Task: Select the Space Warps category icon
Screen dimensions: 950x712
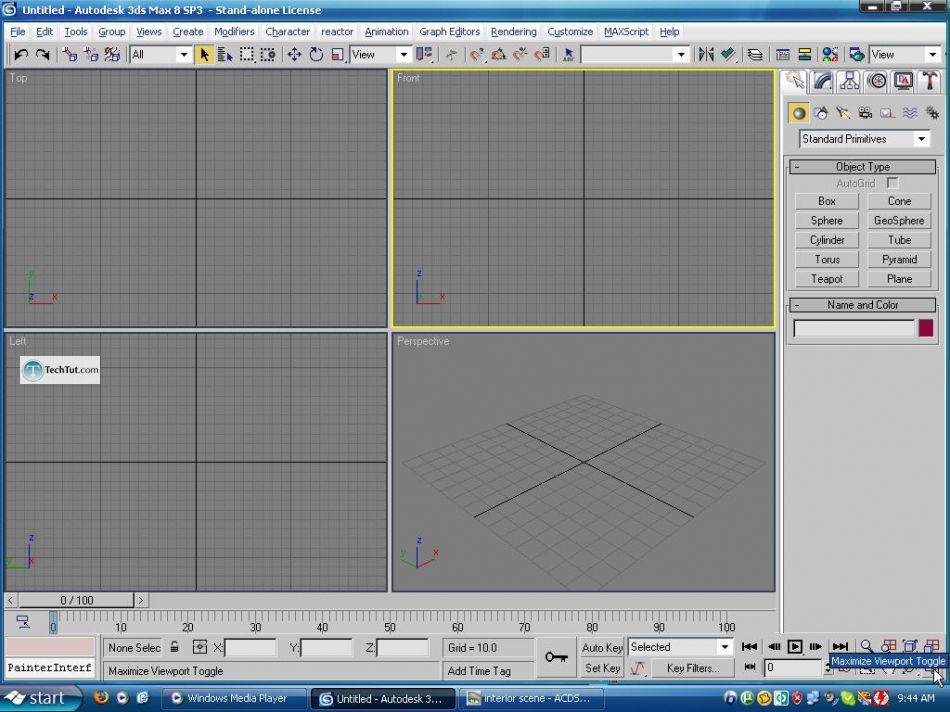Action: pyautogui.click(x=909, y=113)
